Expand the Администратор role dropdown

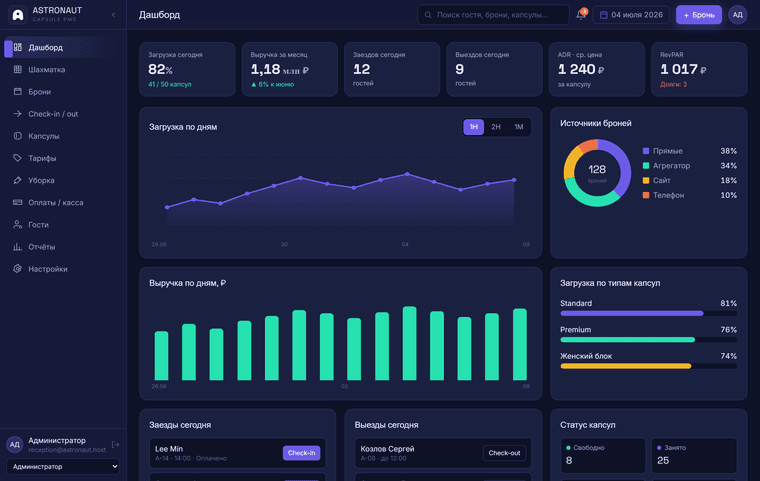click(63, 466)
